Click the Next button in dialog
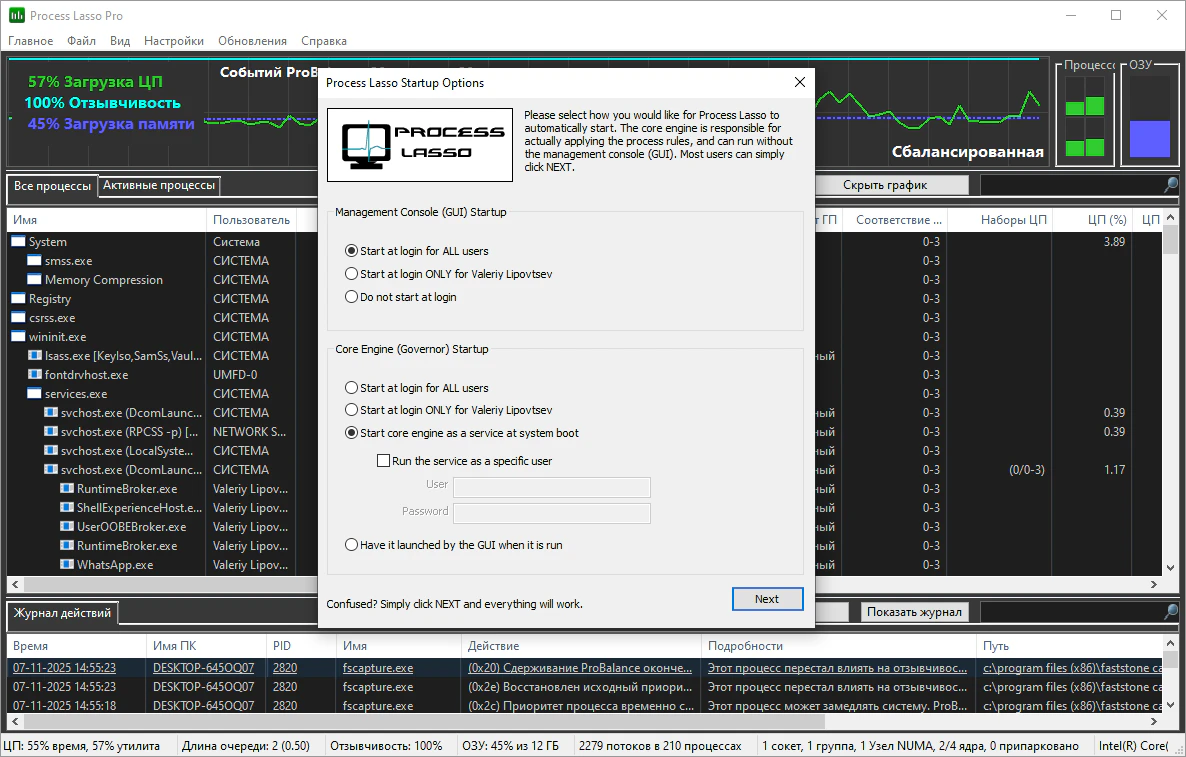The width and height of the screenshot is (1186, 757). [x=767, y=599]
